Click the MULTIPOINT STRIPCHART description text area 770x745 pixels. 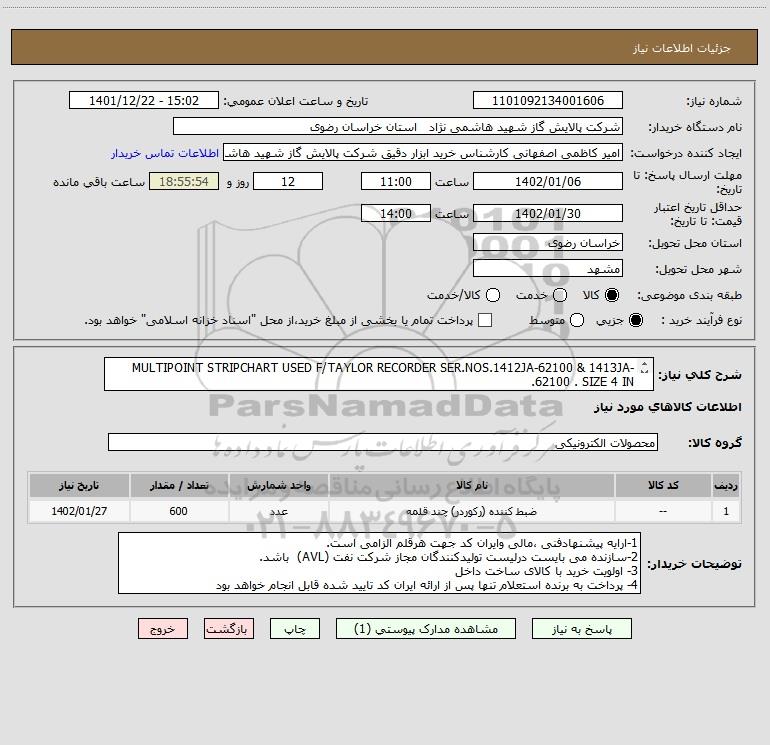pos(380,374)
